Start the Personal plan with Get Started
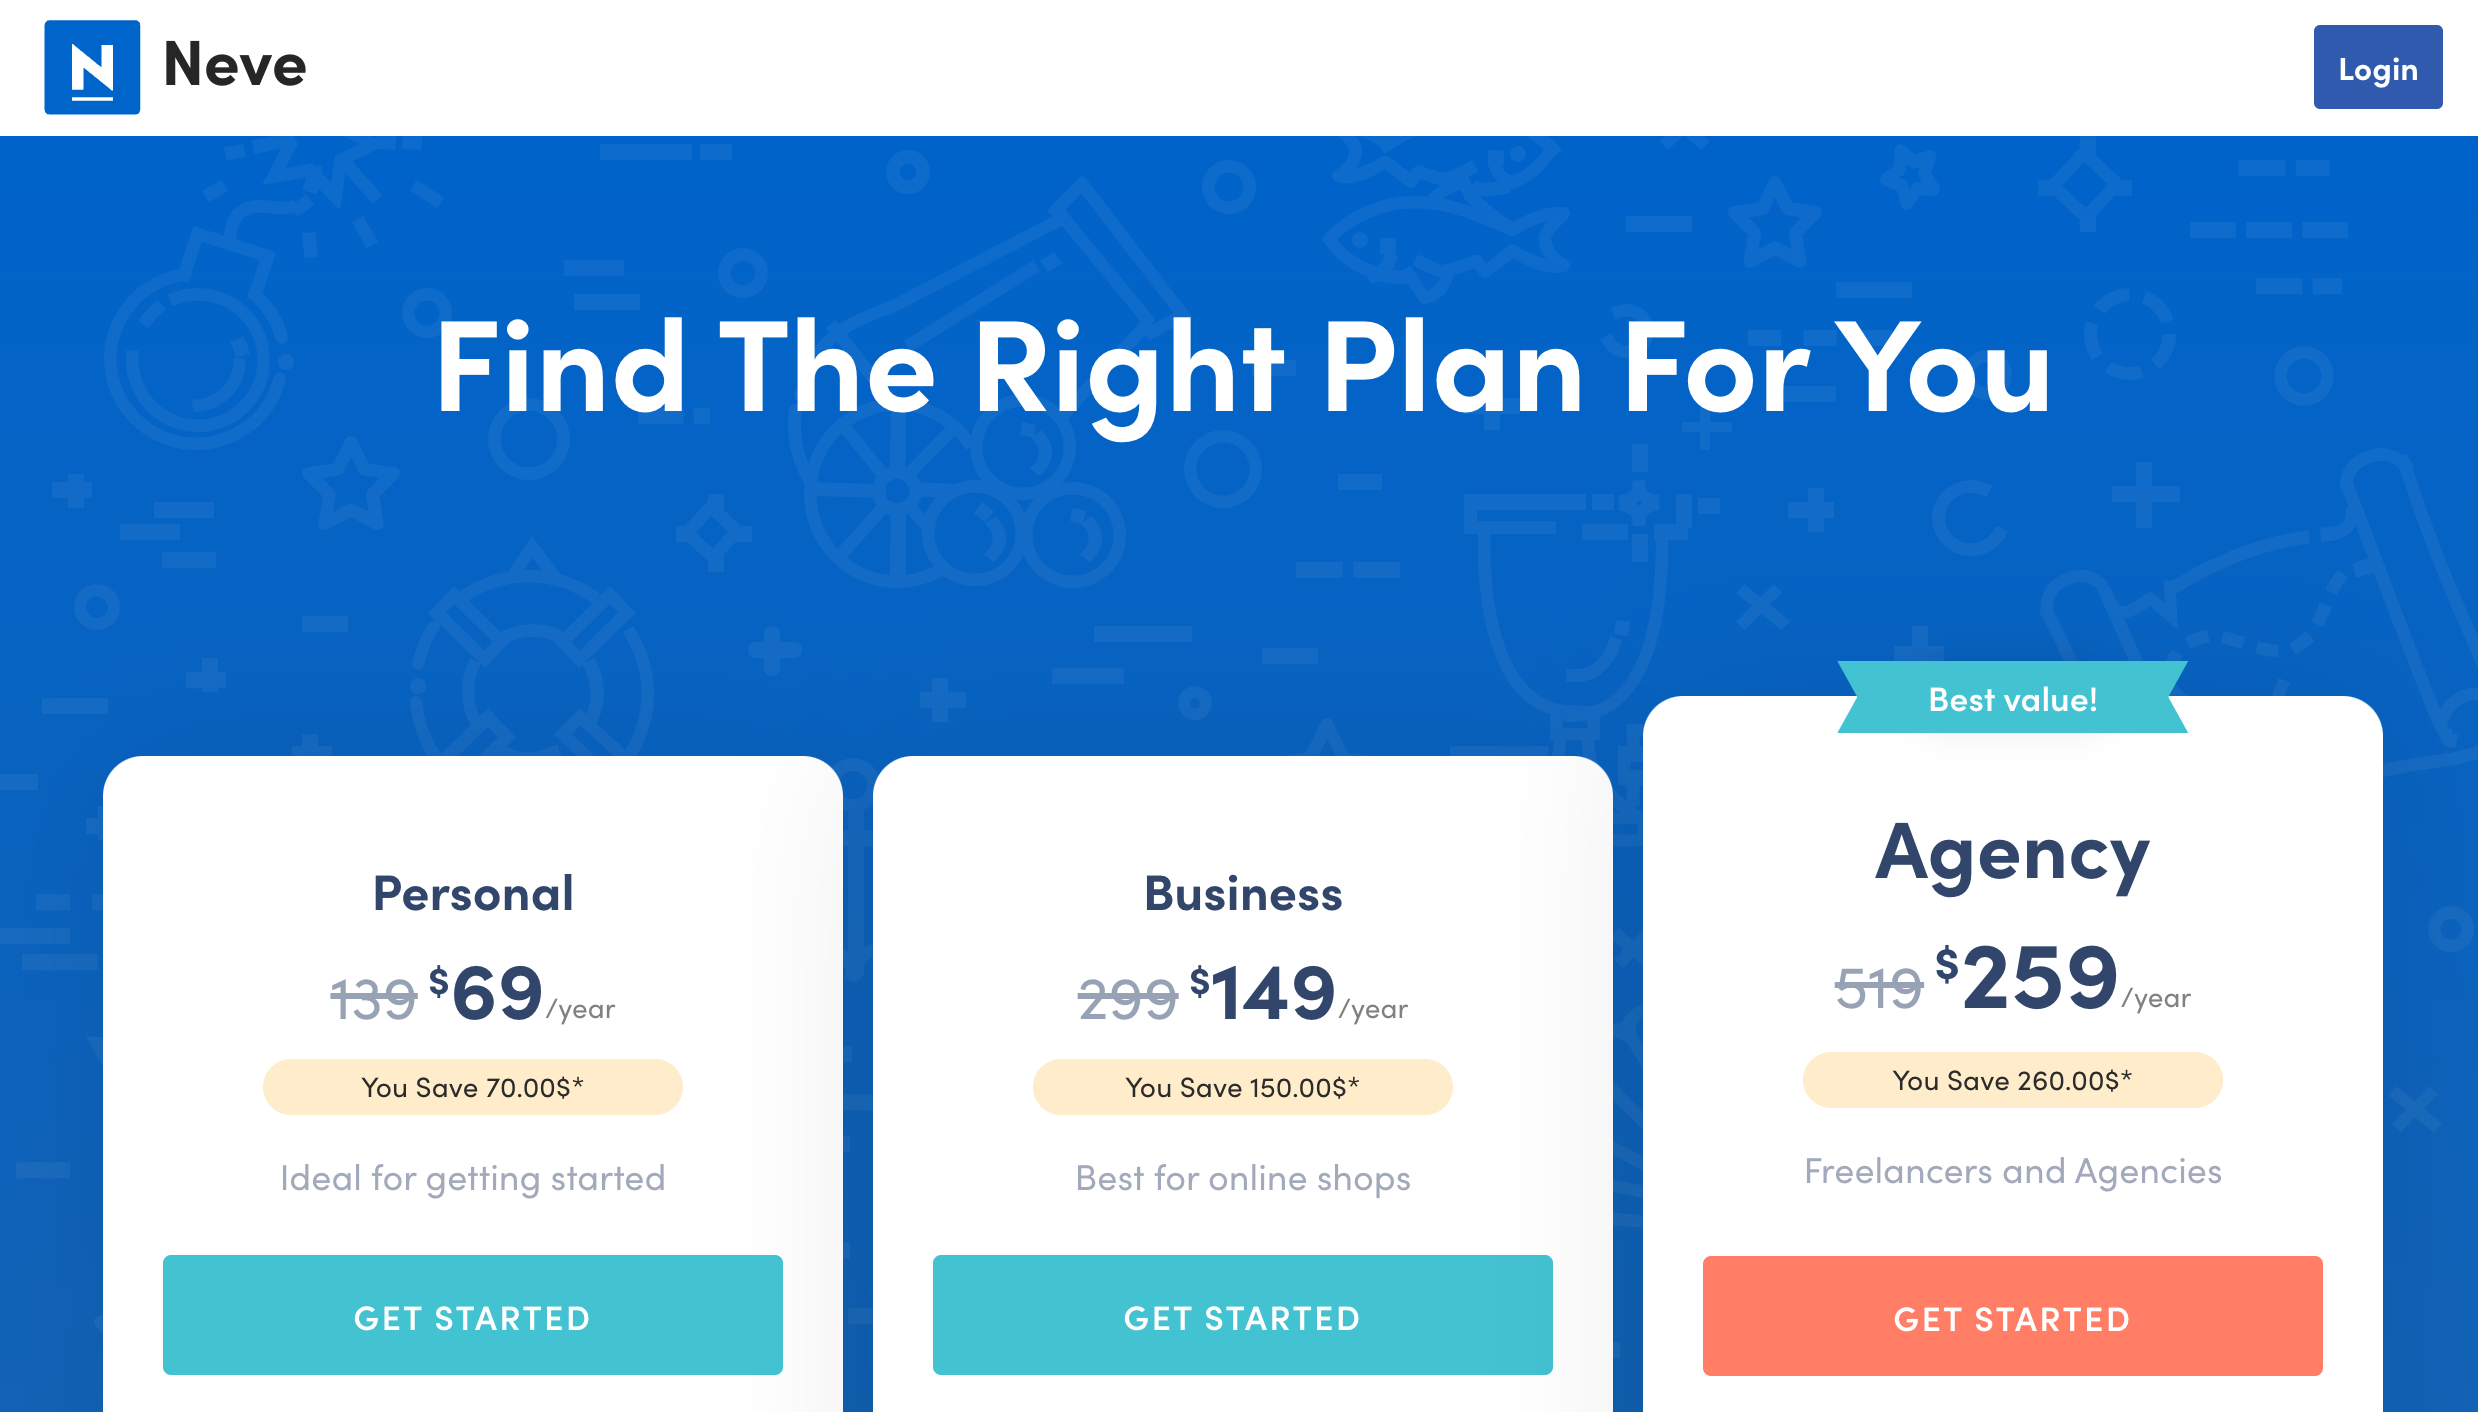The image size is (2478, 1412). tap(472, 1315)
